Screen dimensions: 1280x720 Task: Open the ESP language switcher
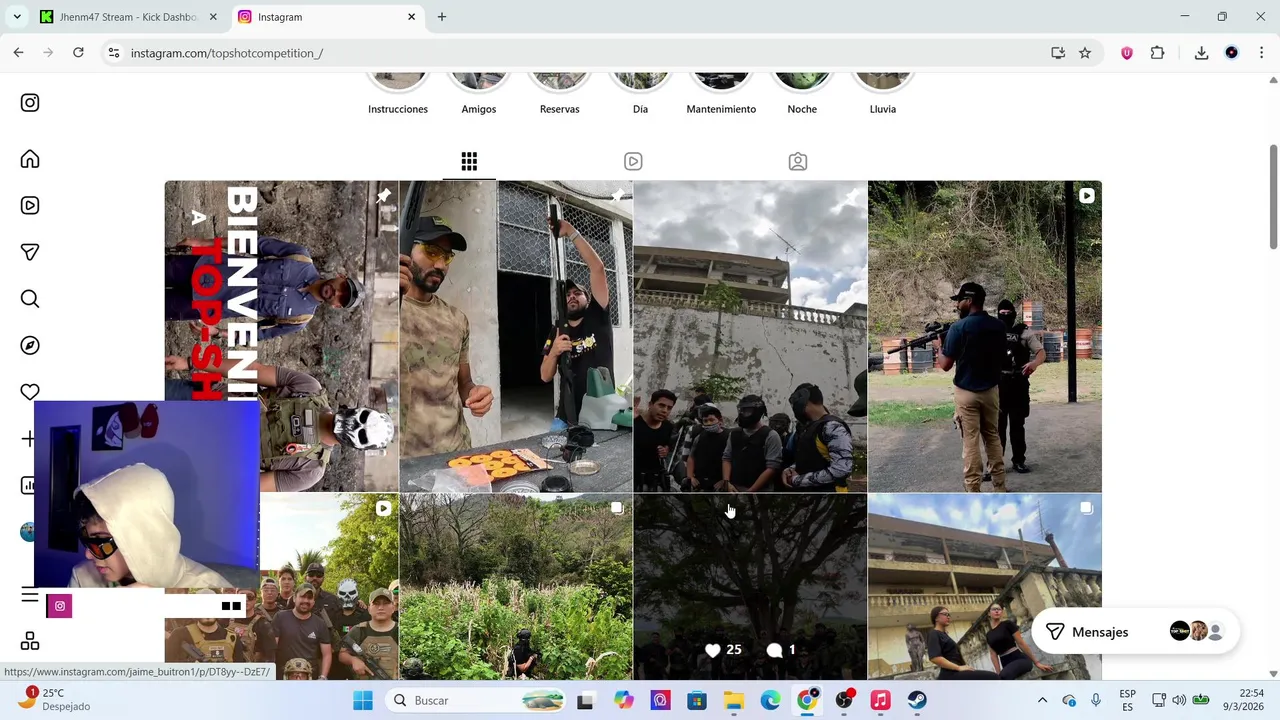pyautogui.click(x=1127, y=700)
